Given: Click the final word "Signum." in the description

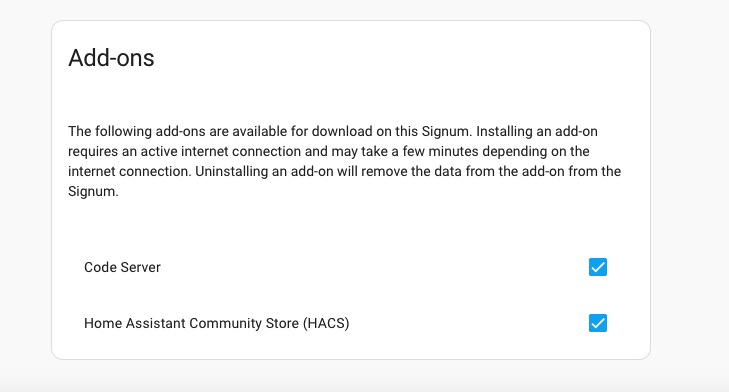Looking at the screenshot, I should pos(93,191).
